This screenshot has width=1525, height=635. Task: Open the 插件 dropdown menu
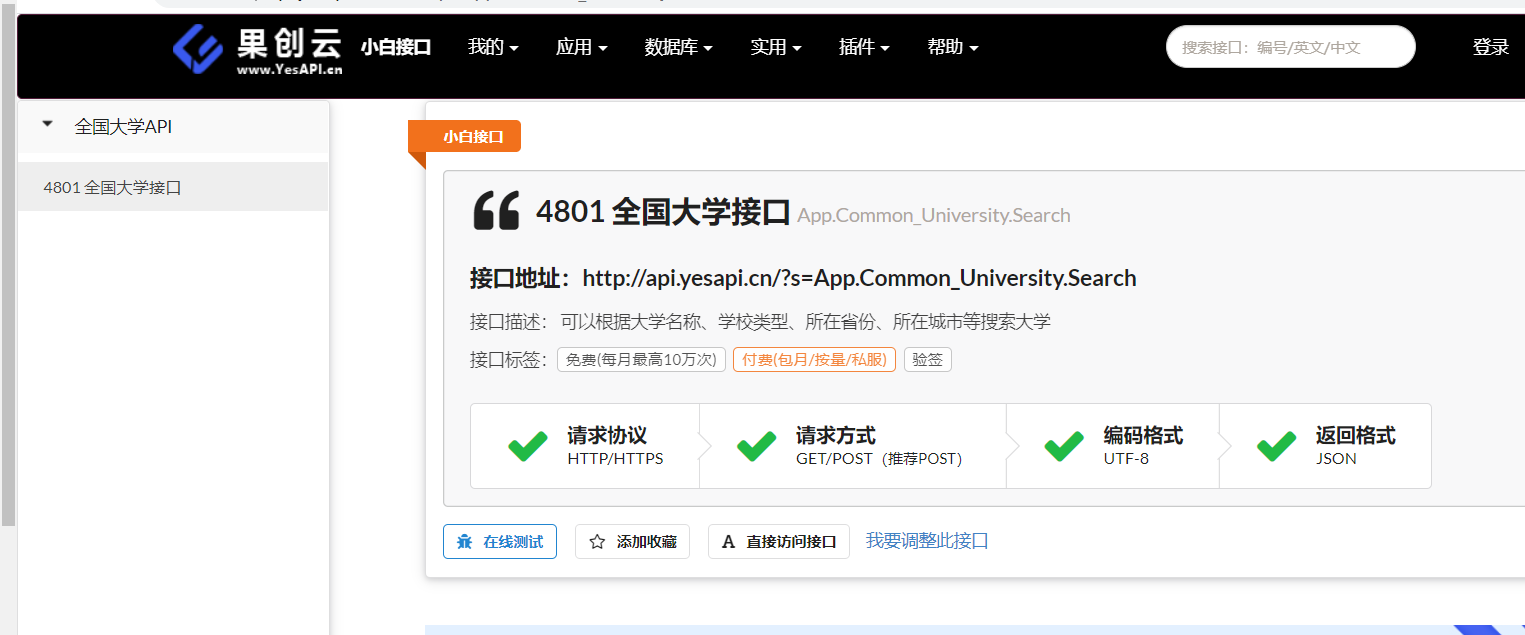864,47
